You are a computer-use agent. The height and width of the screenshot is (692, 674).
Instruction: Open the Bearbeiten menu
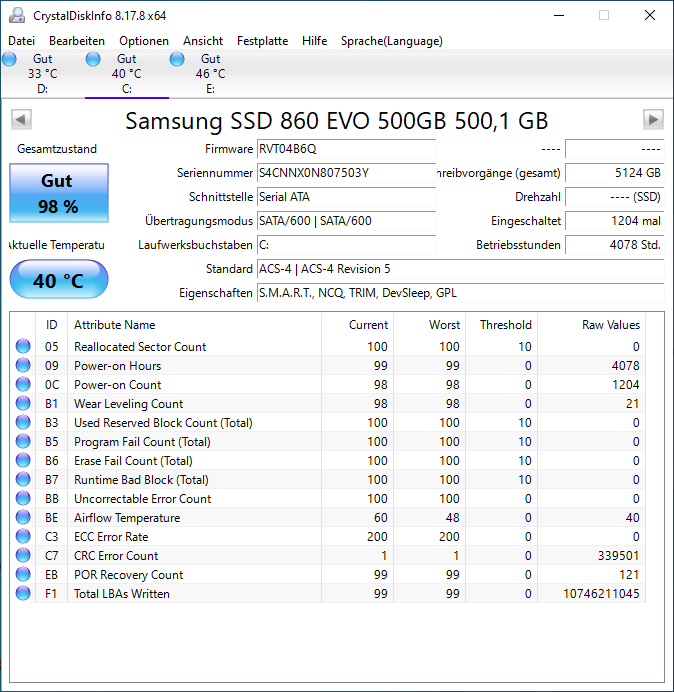(x=77, y=41)
